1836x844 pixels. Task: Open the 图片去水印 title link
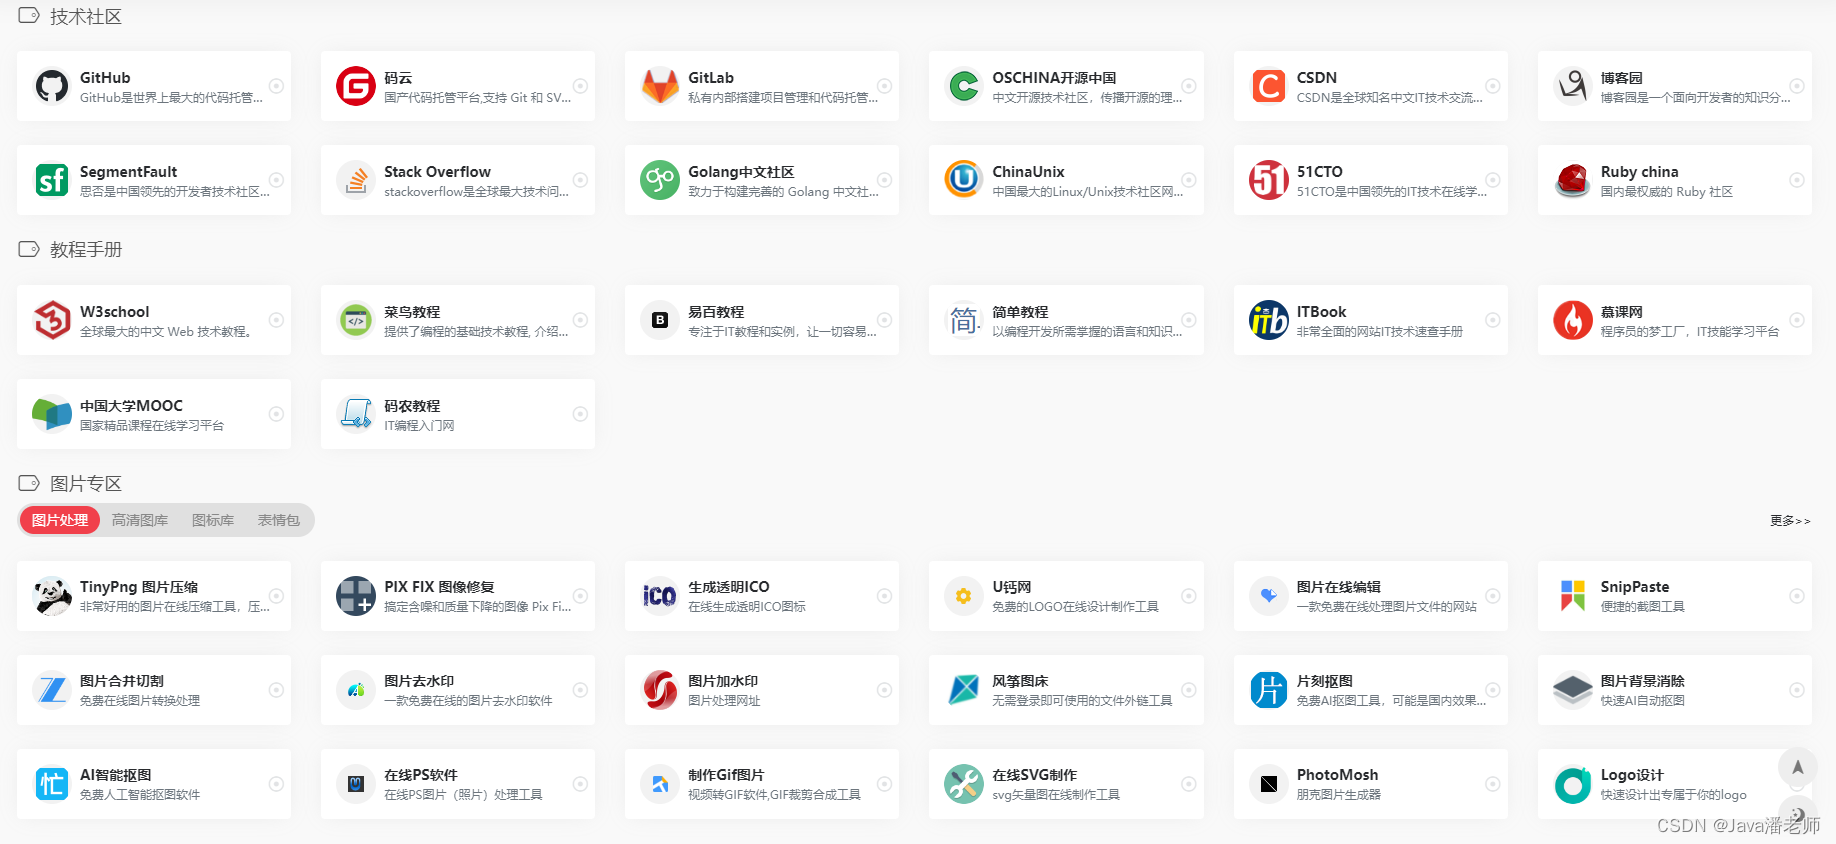pos(419,681)
